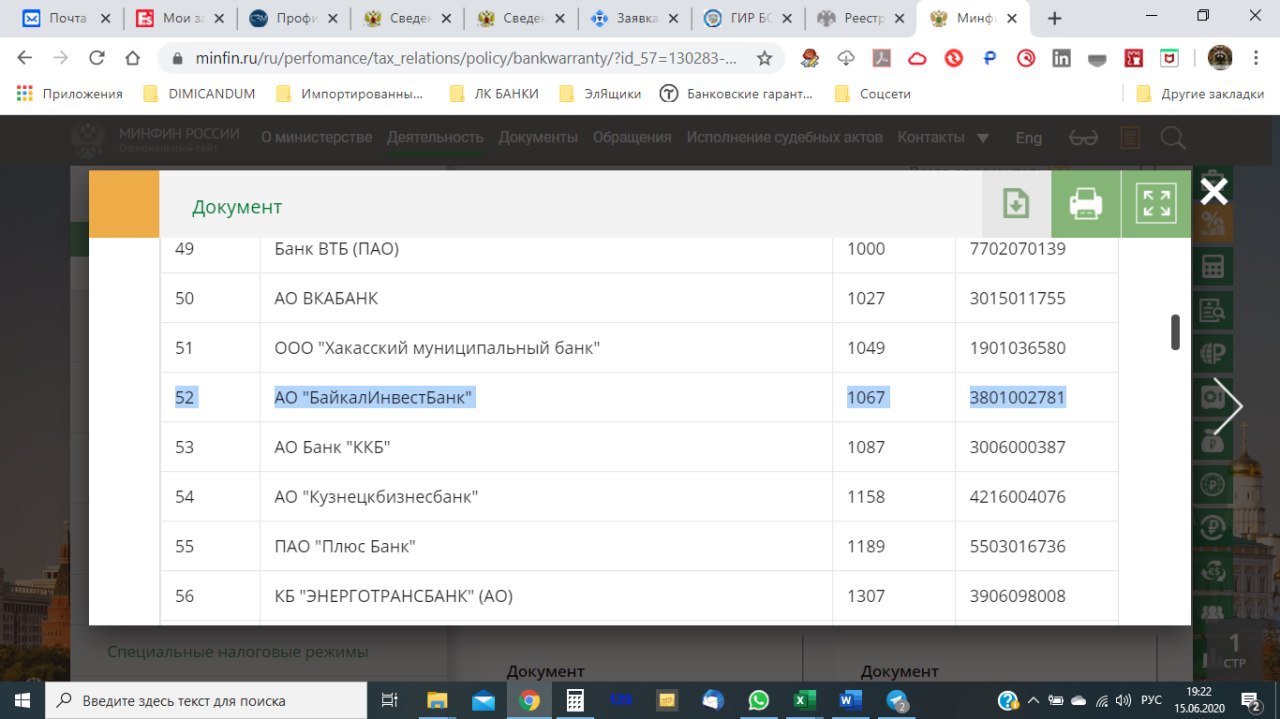Viewport: 1280px width, 719px height.
Task: Enable the accessibility glasses view icon
Action: tap(1083, 138)
